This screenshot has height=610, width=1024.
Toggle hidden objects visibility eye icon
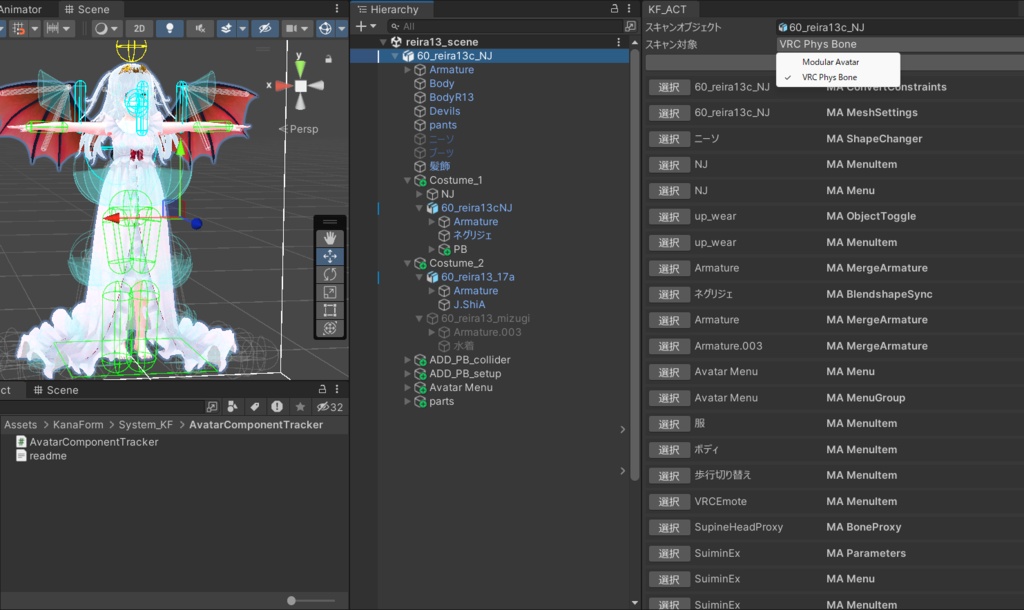pyautogui.click(x=264, y=28)
